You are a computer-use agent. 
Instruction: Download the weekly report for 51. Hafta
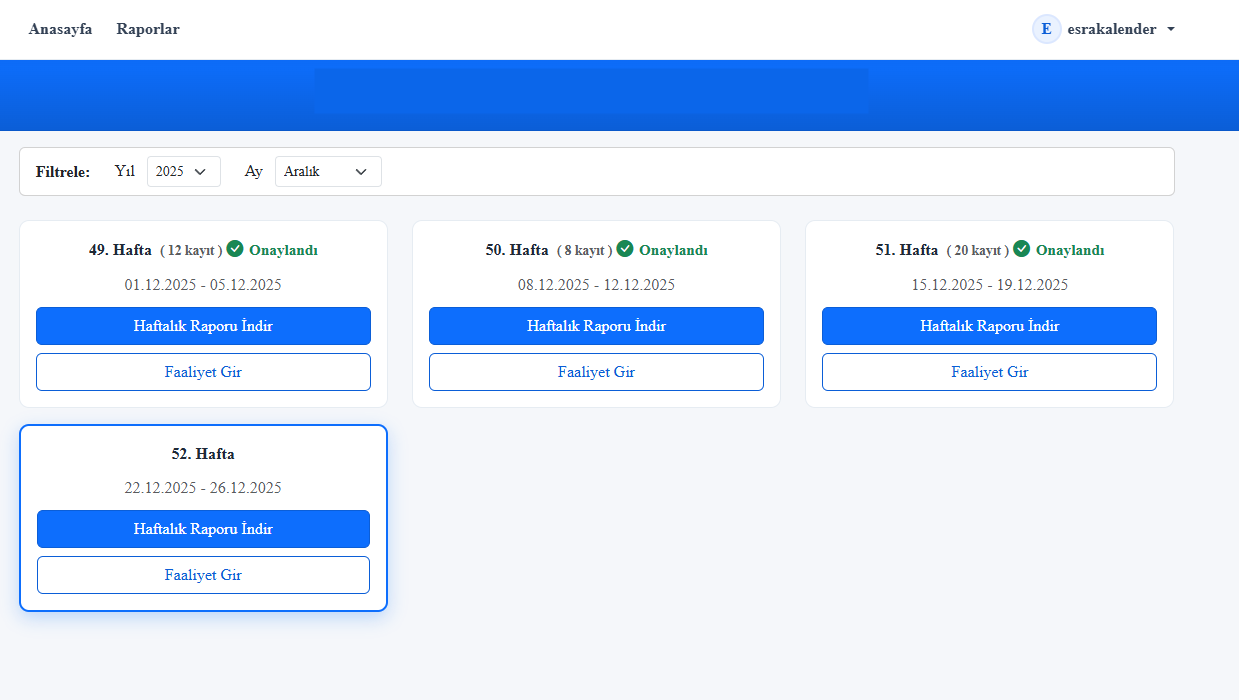[x=989, y=326]
